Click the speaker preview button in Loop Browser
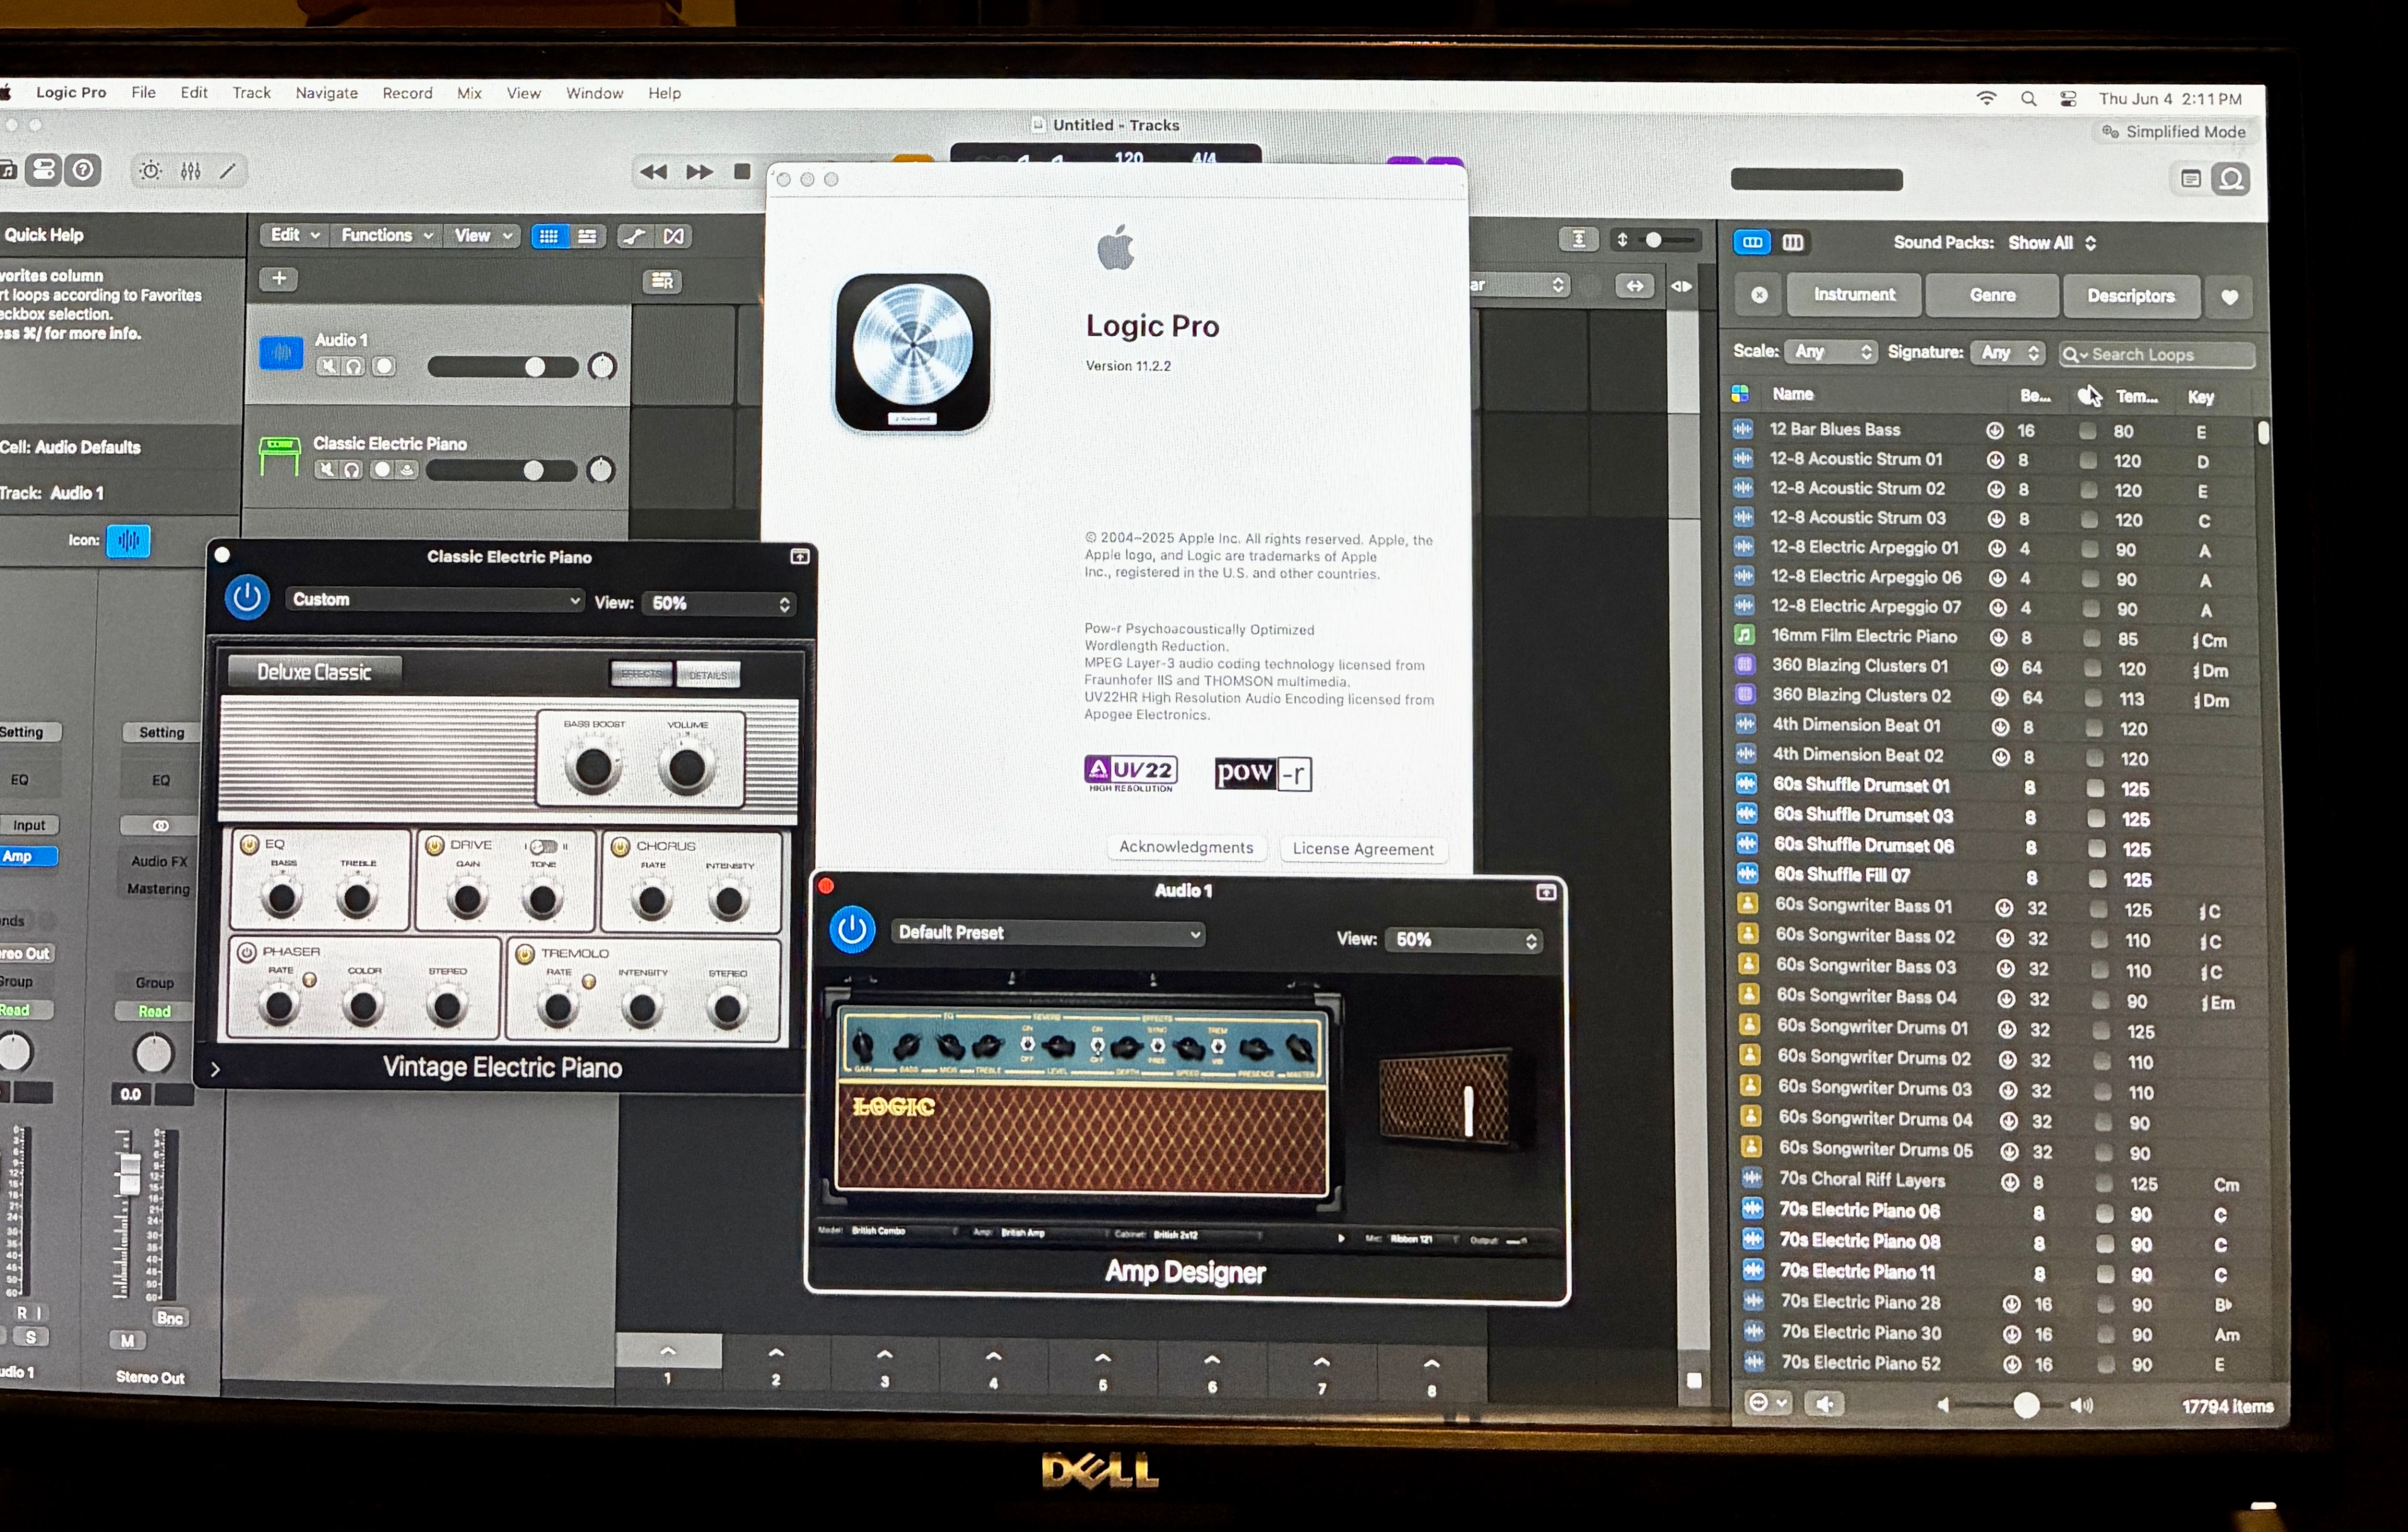The height and width of the screenshot is (1532, 2408). click(1824, 1404)
